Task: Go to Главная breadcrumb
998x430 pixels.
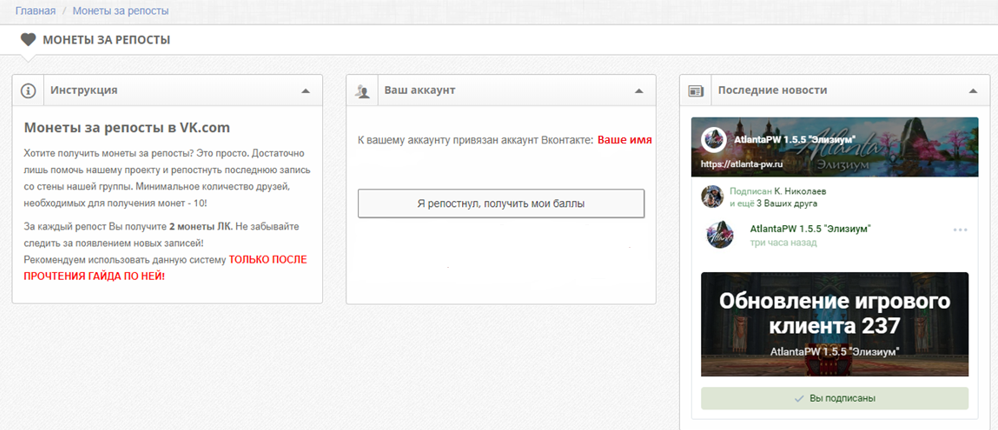Action: tap(36, 11)
